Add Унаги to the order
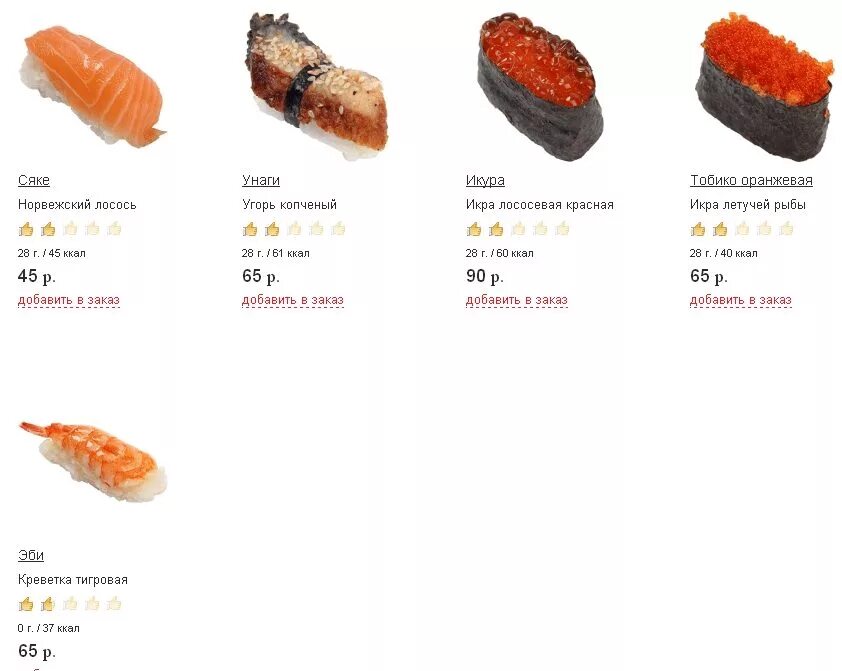 [x=293, y=300]
